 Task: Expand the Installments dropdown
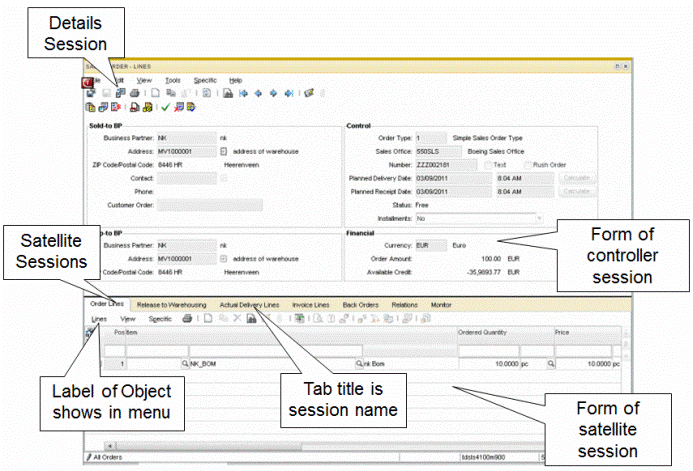pyautogui.click(x=539, y=216)
